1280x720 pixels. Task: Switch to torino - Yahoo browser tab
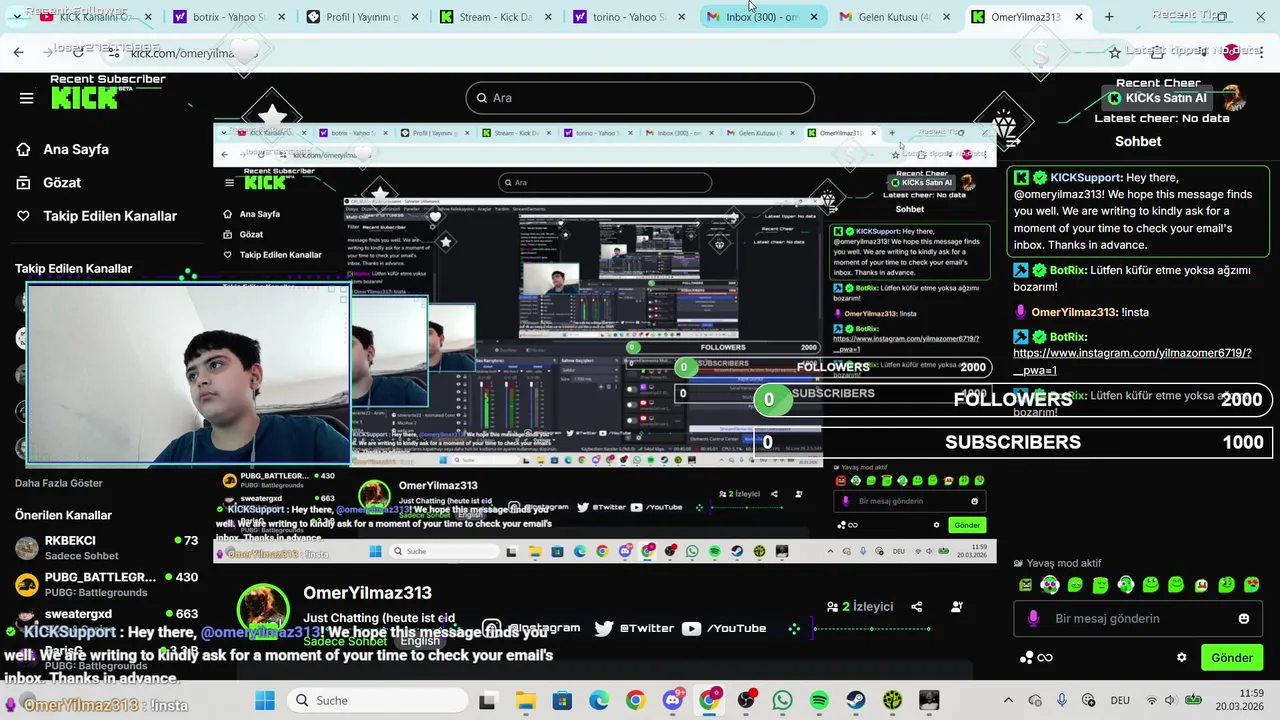pos(628,17)
